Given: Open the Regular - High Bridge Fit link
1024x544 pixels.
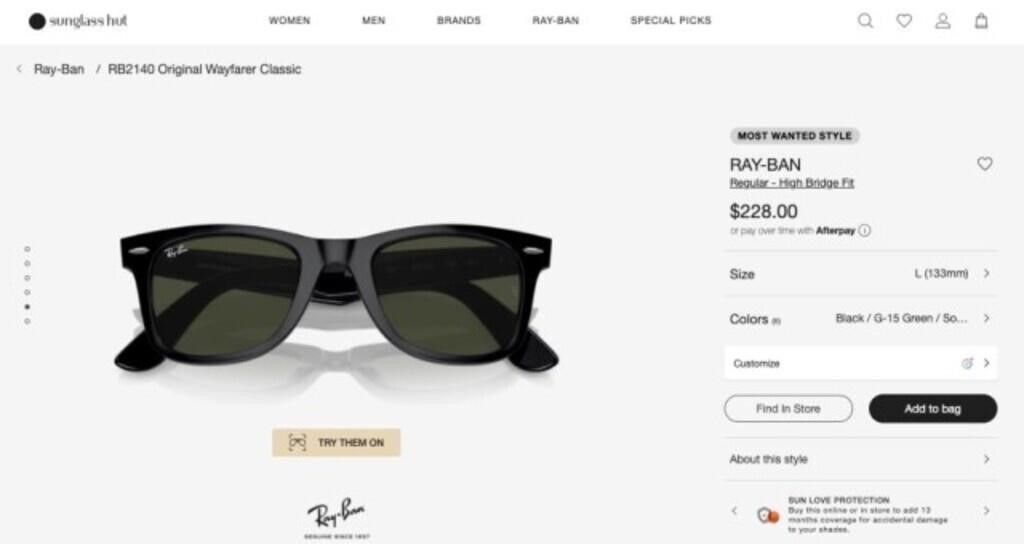Looking at the screenshot, I should pyautogui.click(x=792, y=184).
